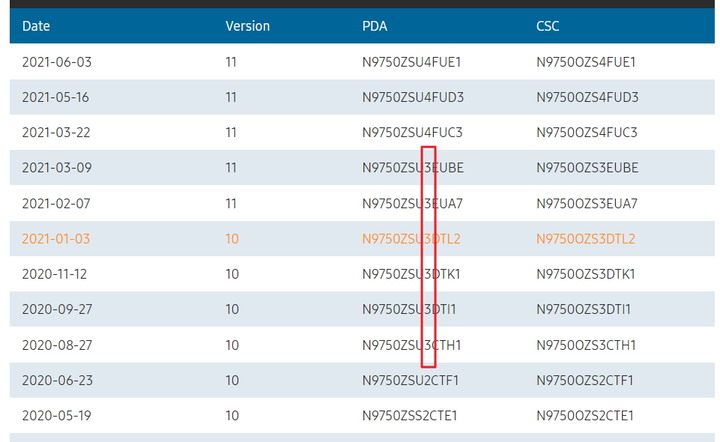Click the PDA column header
The image size is (720, 442).
[x=375, y=26]
